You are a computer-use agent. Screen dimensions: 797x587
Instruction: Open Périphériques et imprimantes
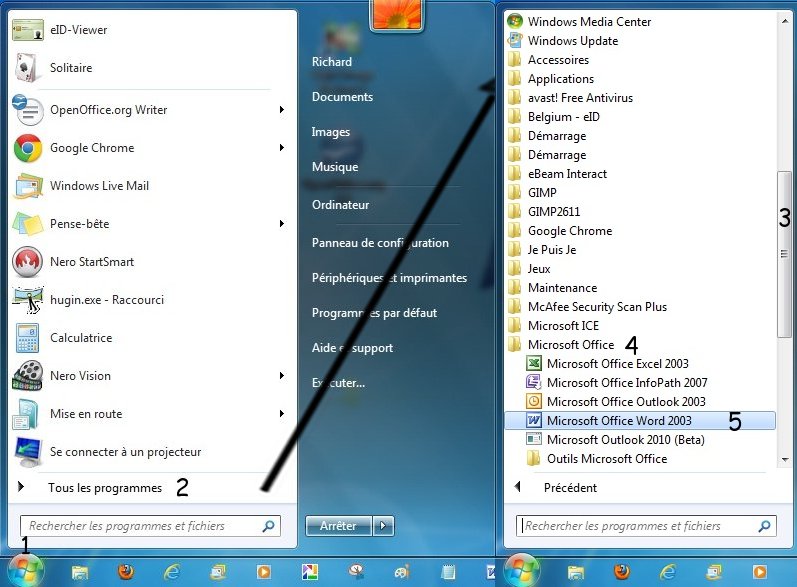click(389, 278)
